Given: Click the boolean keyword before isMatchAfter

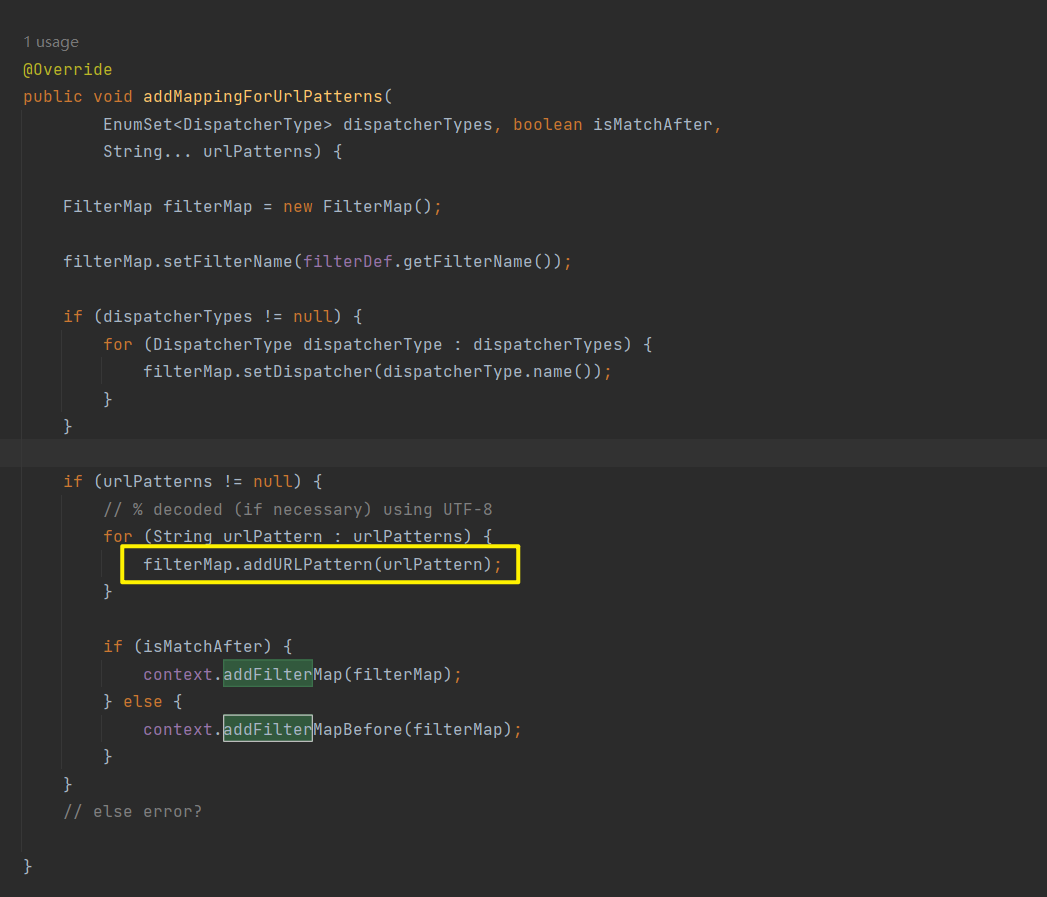Looking at the screenshot, I should [x=547, y=125].
